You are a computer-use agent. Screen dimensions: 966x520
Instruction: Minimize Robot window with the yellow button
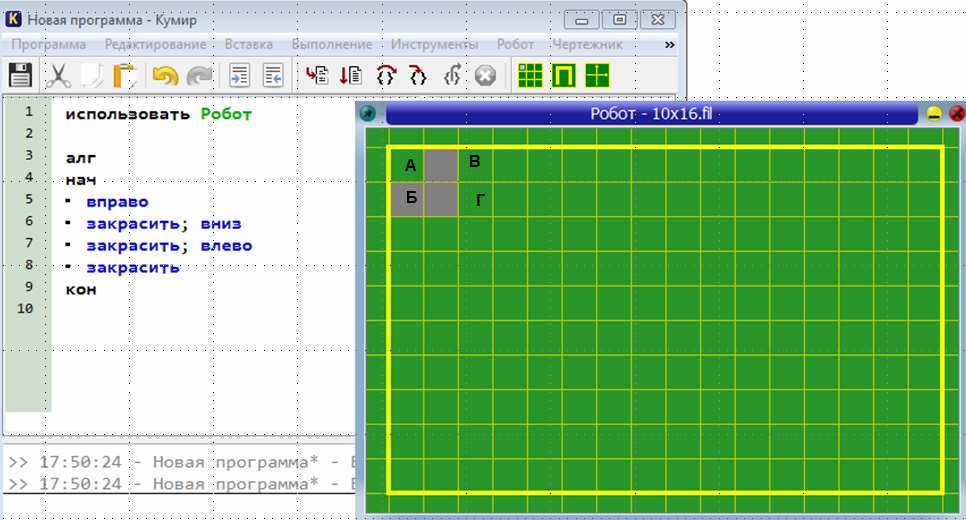934,114
